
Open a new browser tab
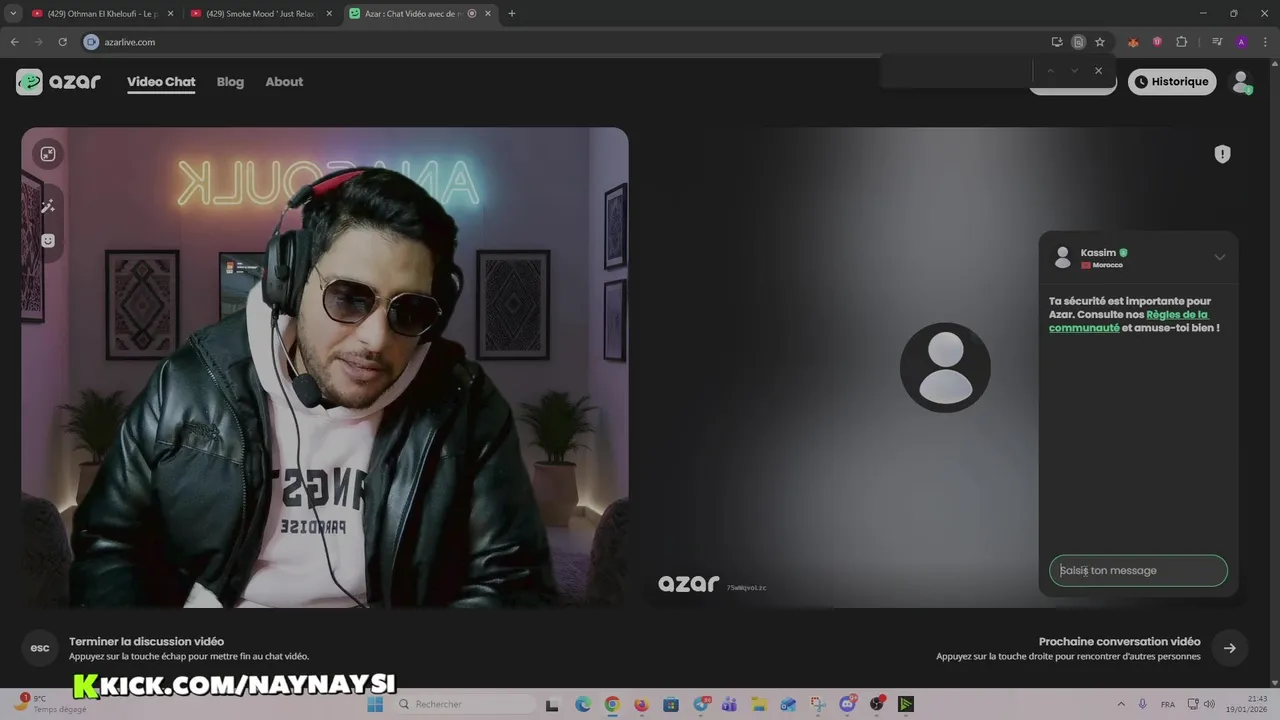tap(512, 14)
